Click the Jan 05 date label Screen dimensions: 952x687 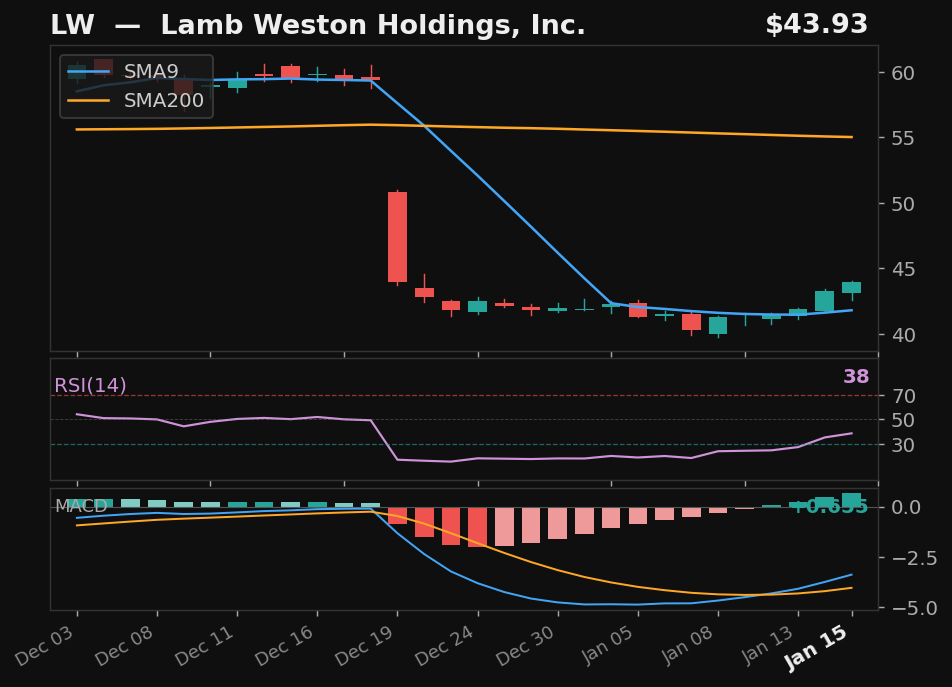[607, 646]
